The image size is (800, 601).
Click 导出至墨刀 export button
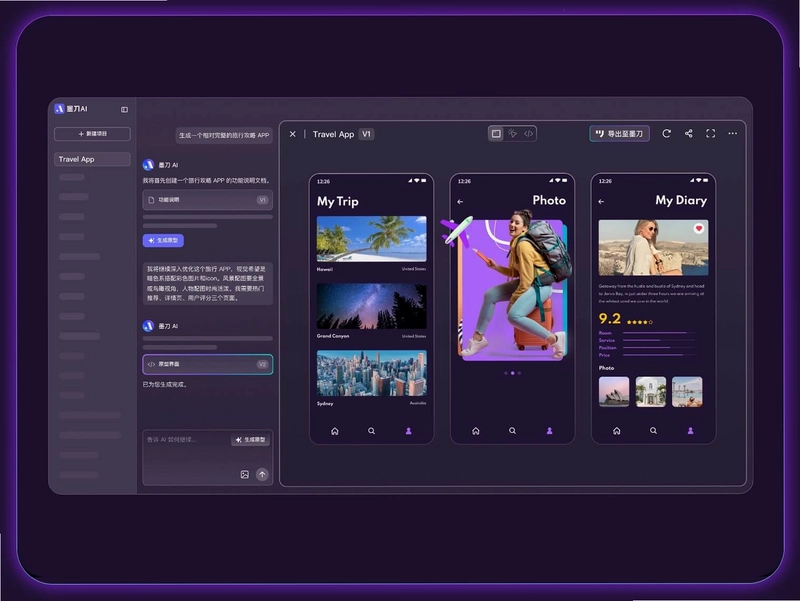(x=619, y=134)
